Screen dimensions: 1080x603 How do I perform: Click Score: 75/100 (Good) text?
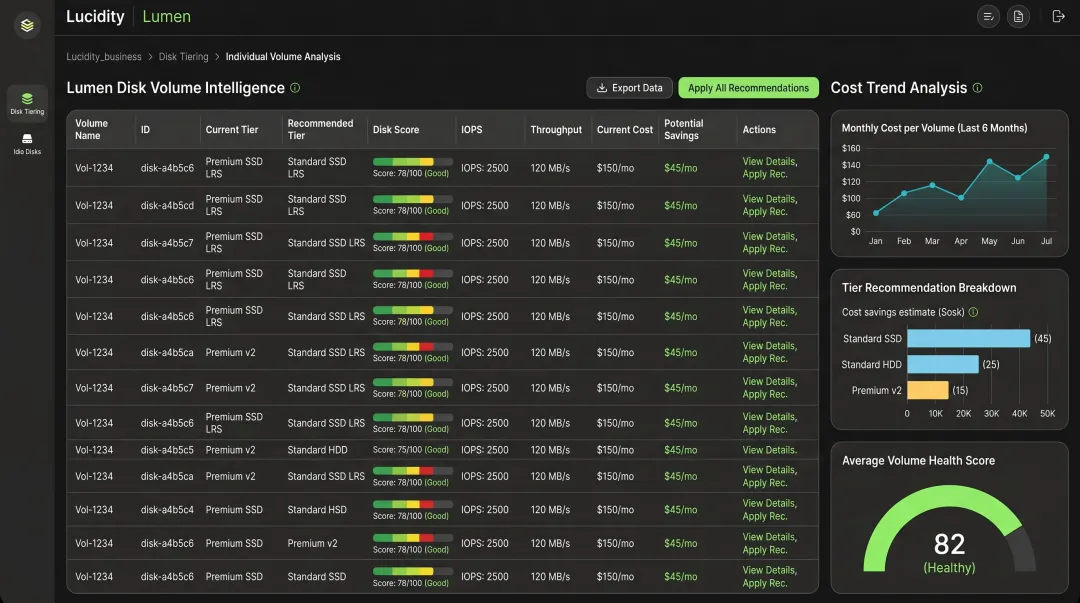pos(411,450)
